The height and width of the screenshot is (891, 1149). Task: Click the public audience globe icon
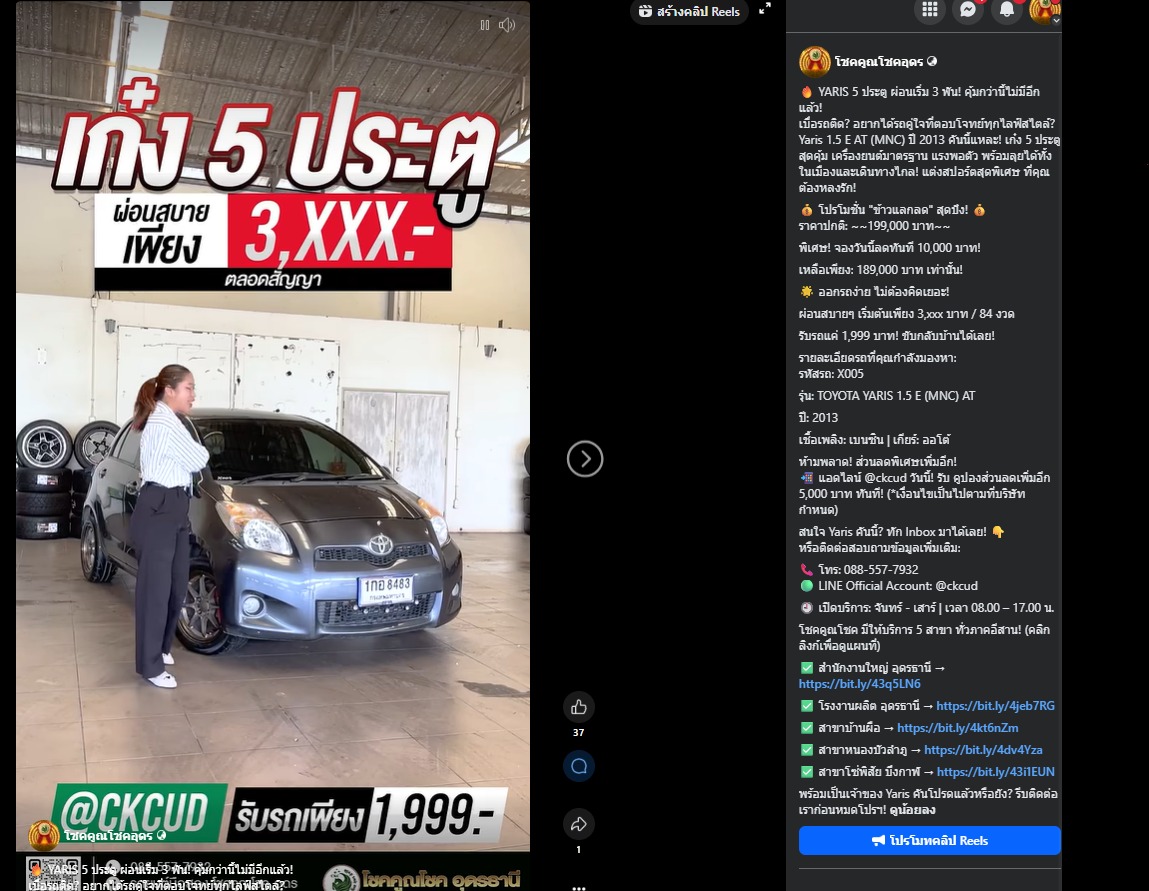tap(932, 62)
